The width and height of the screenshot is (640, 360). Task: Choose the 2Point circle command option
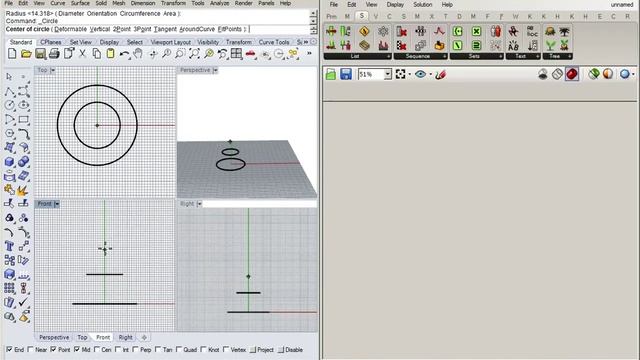click(122, 29)
